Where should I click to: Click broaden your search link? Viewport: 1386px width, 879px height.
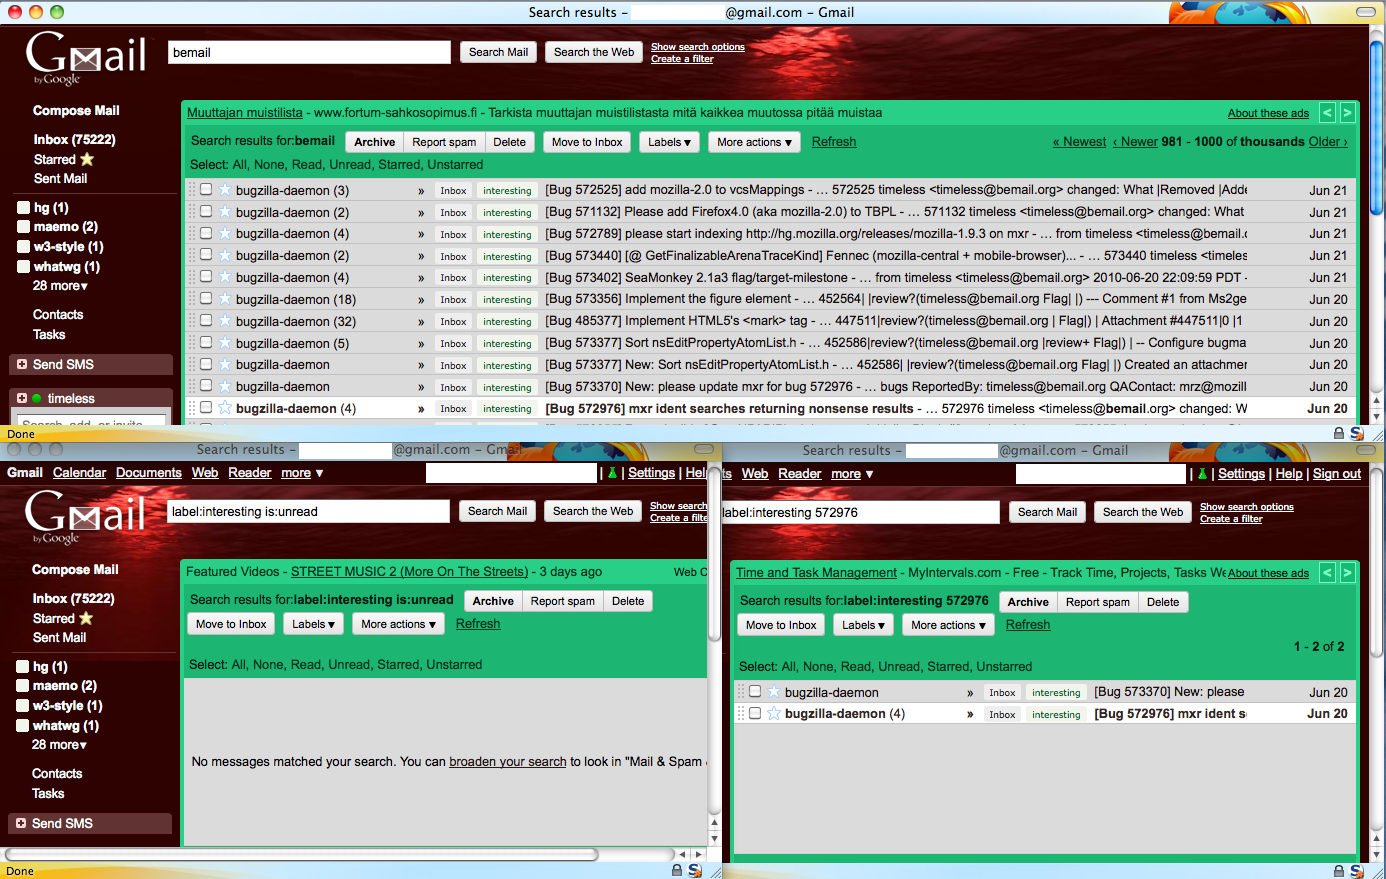click(x=508, y=762)
